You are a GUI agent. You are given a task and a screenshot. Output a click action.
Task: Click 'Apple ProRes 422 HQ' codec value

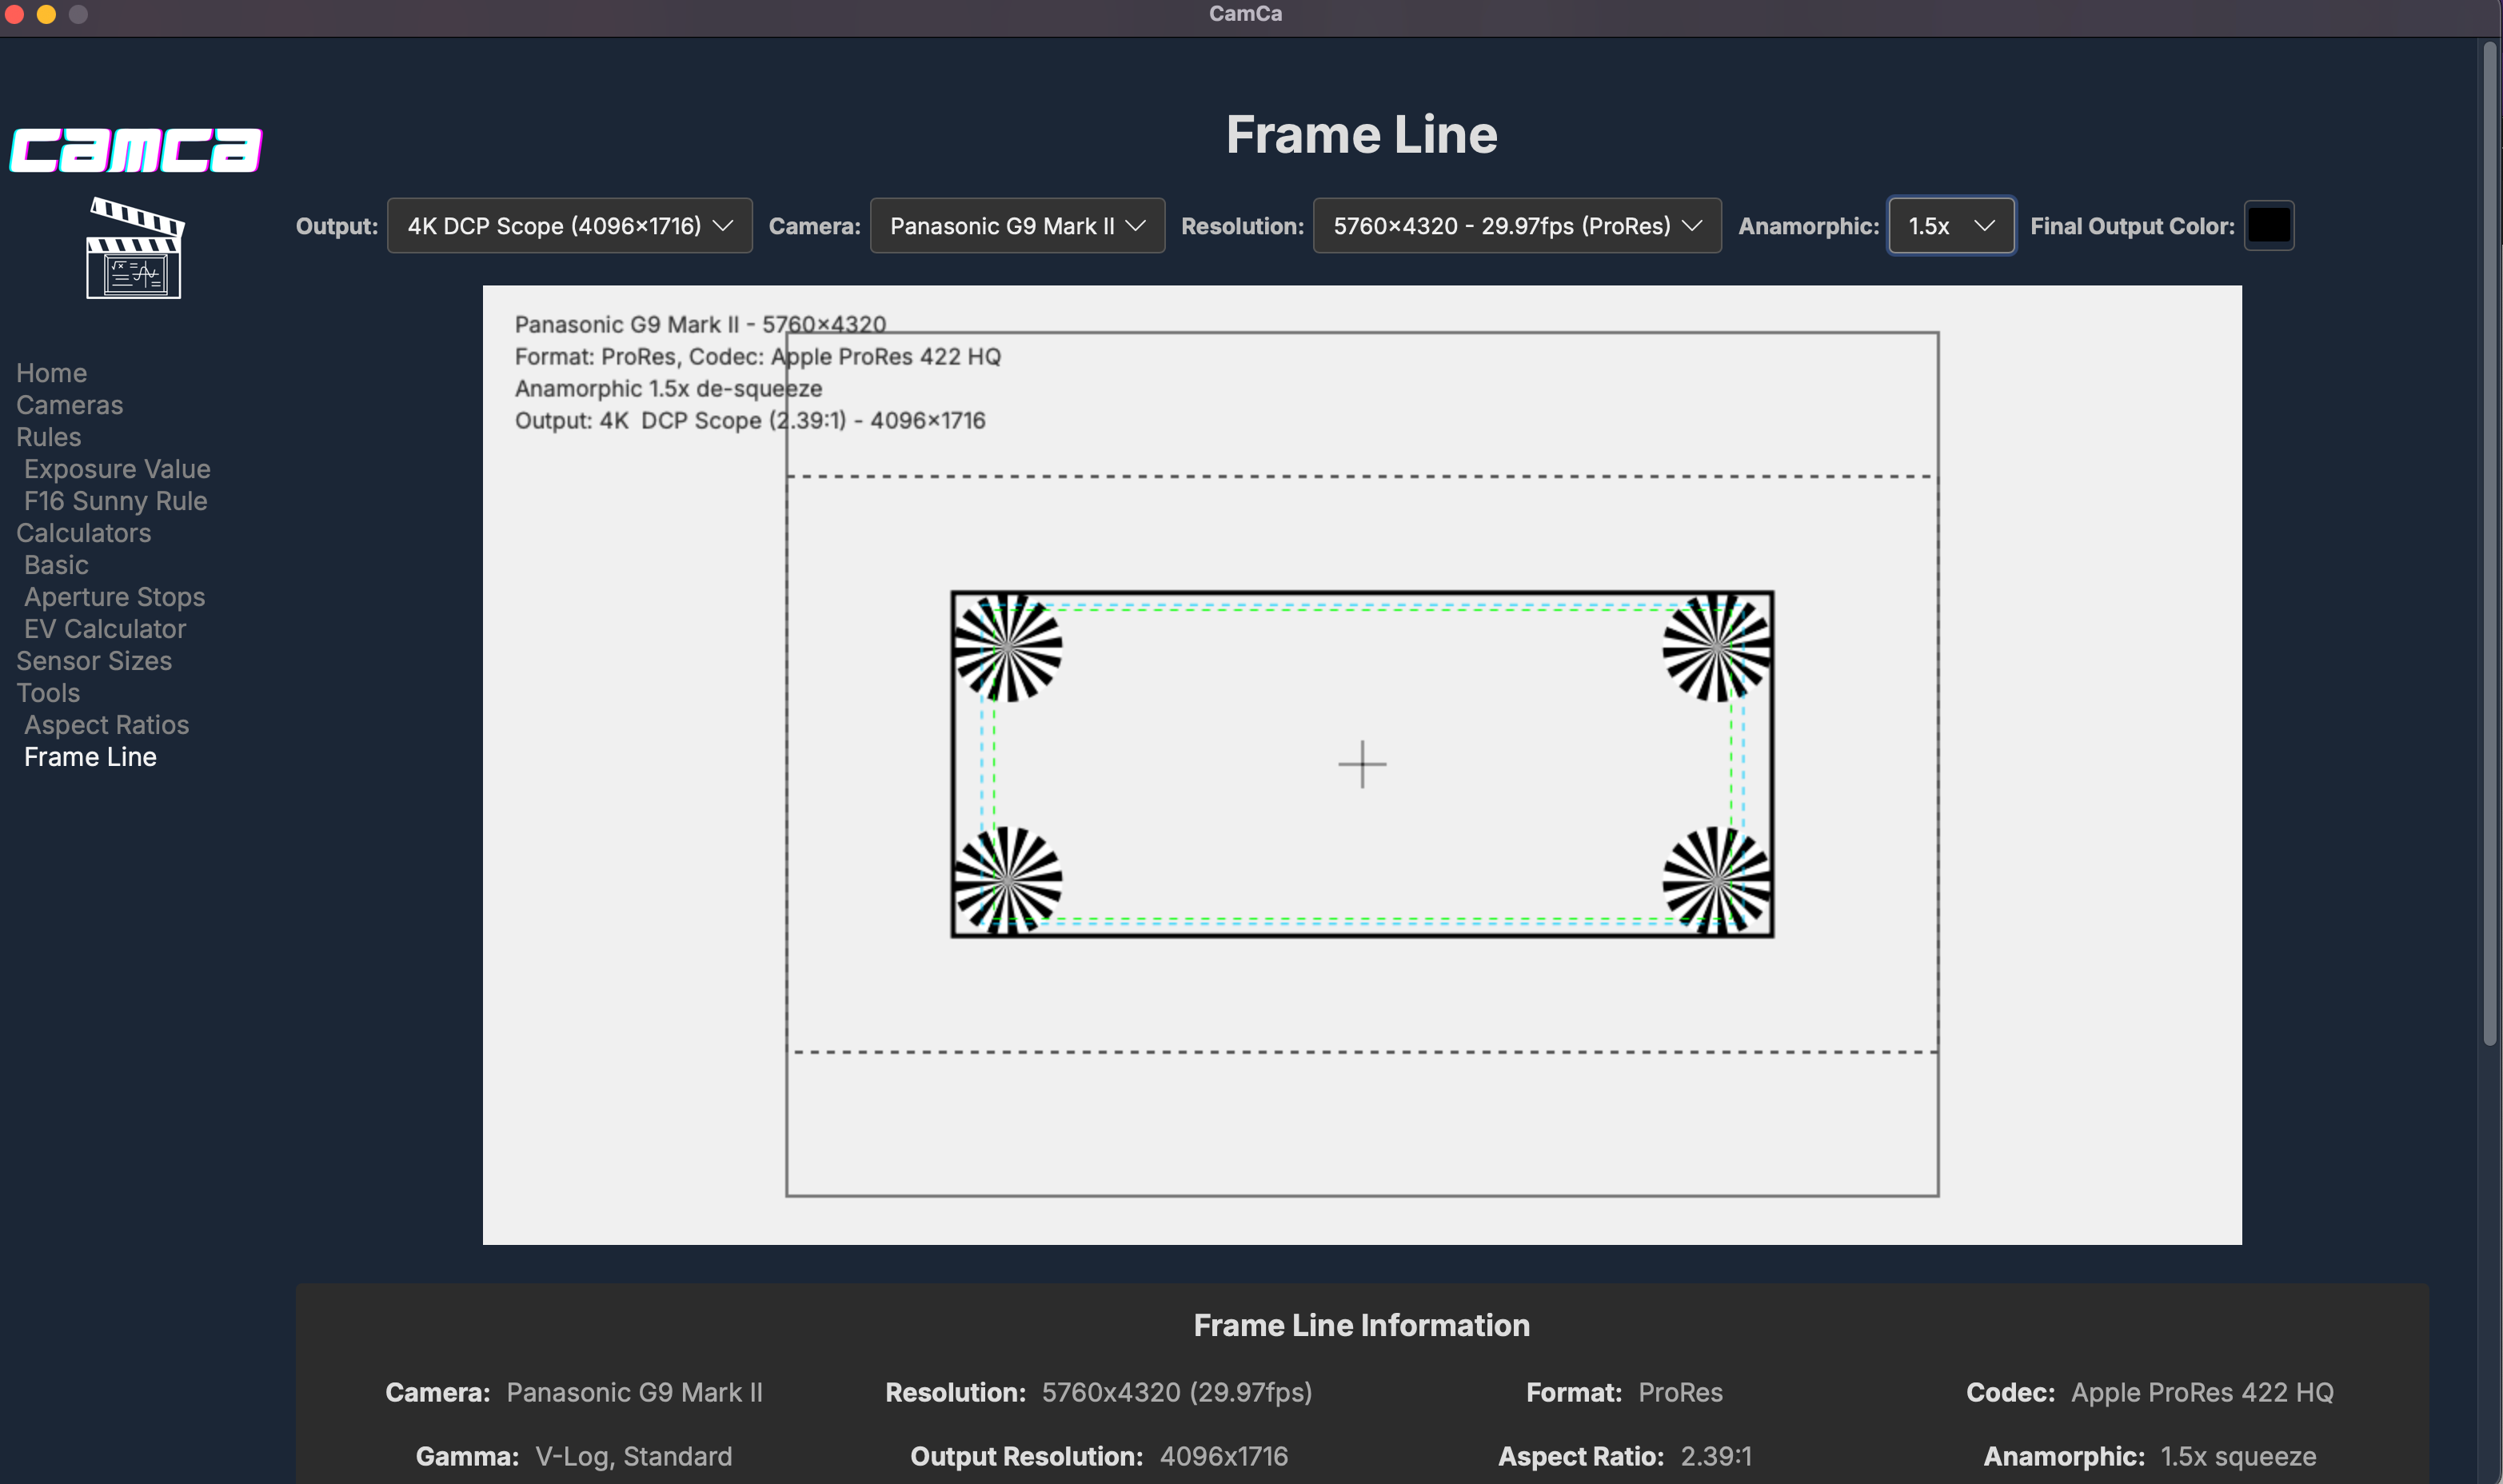[2202, 1392]
